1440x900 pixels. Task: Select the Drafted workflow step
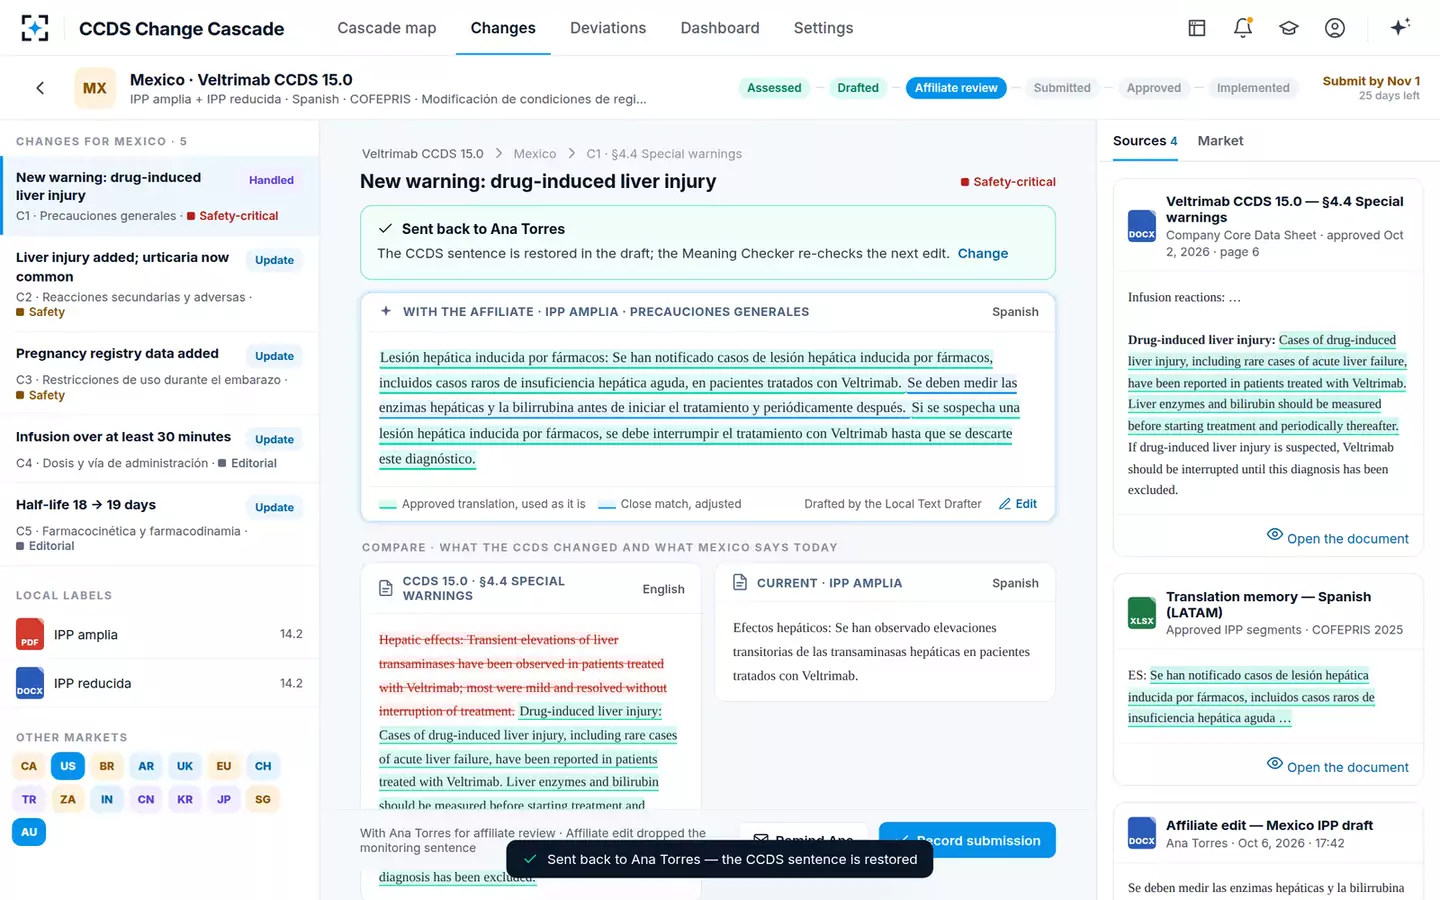[858, 88]
